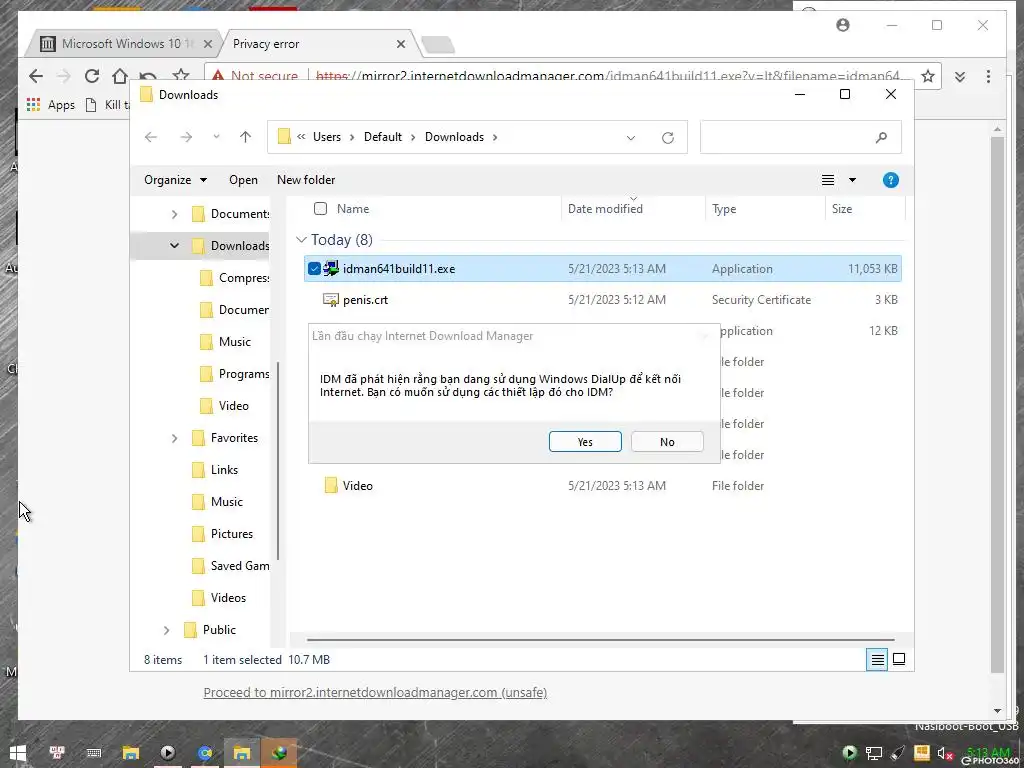
Task: Click Default in the address breadcrumb
Action: 383,136
